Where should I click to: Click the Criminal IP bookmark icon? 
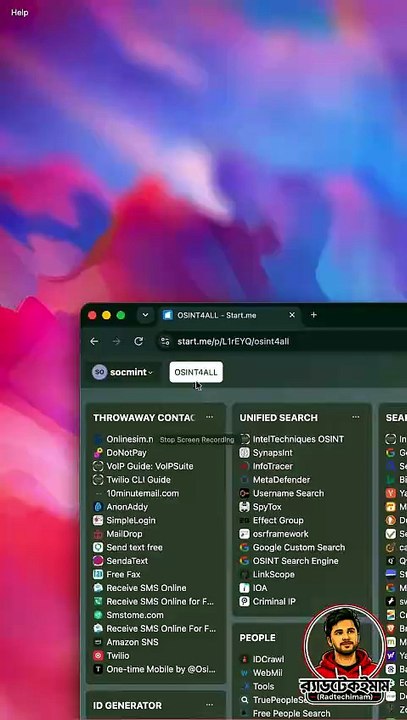tap(244, 602)
